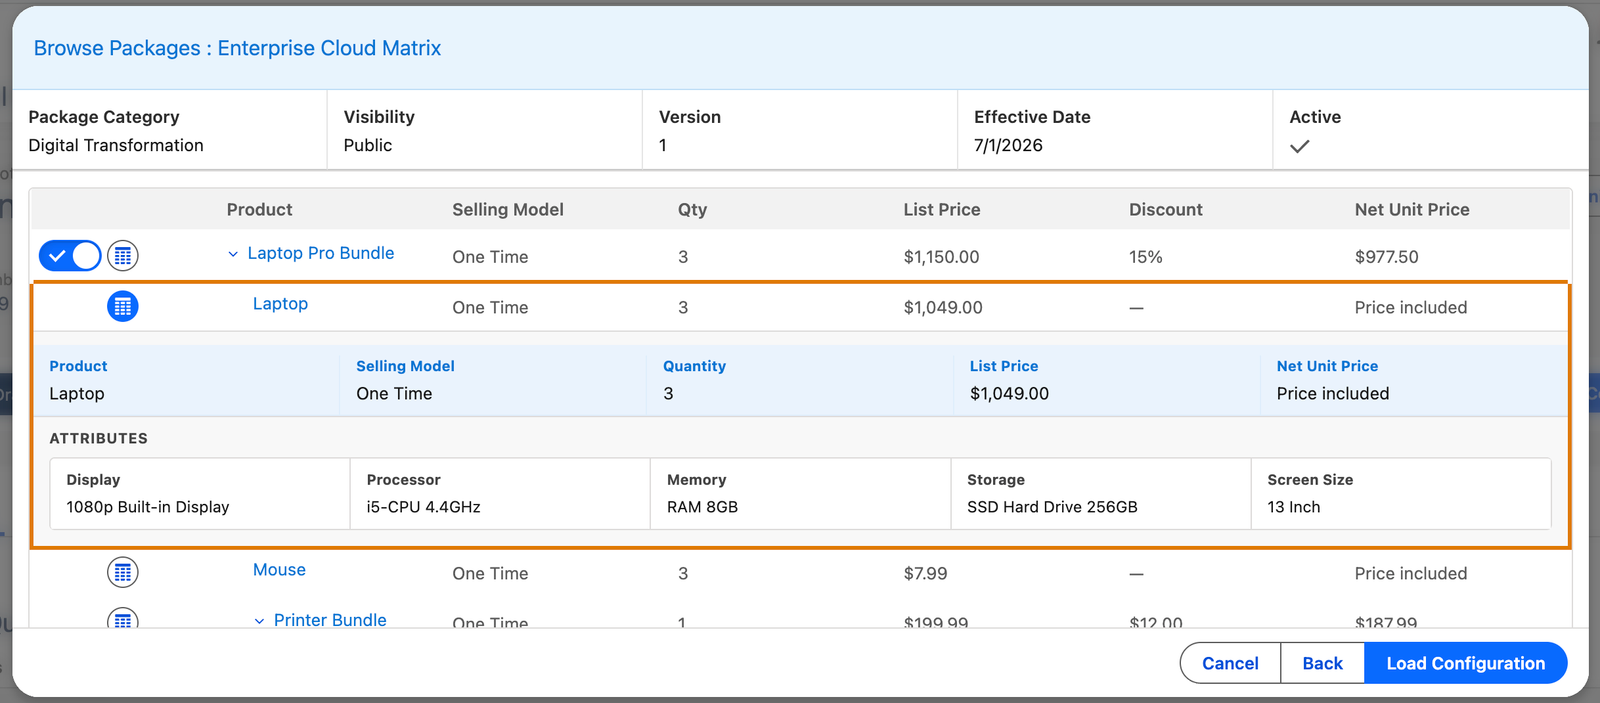The width and height of the screenshot is (1600, 703).
Task: Click the SSD Hard Drive 256GB value
Action: pyautogui.click(x=1052, y=507)
